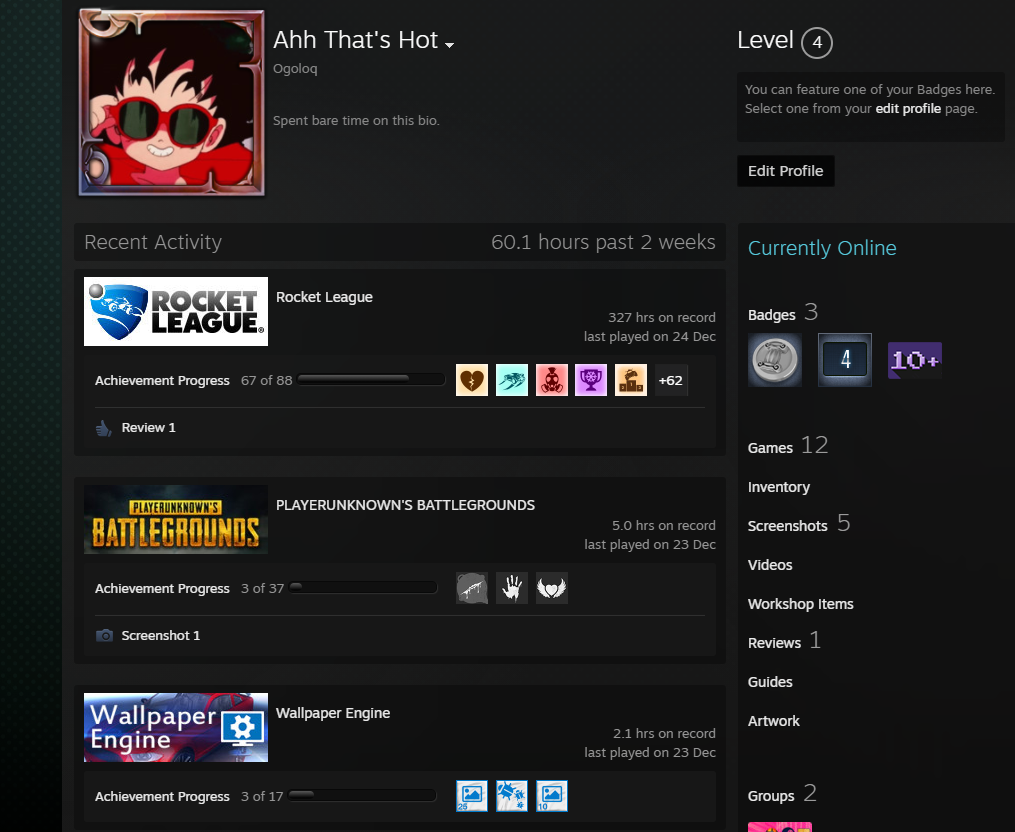Click the camera icon beside Screenshot 1
Screen dimensions: 1015x832
click(x=104, y=635)
